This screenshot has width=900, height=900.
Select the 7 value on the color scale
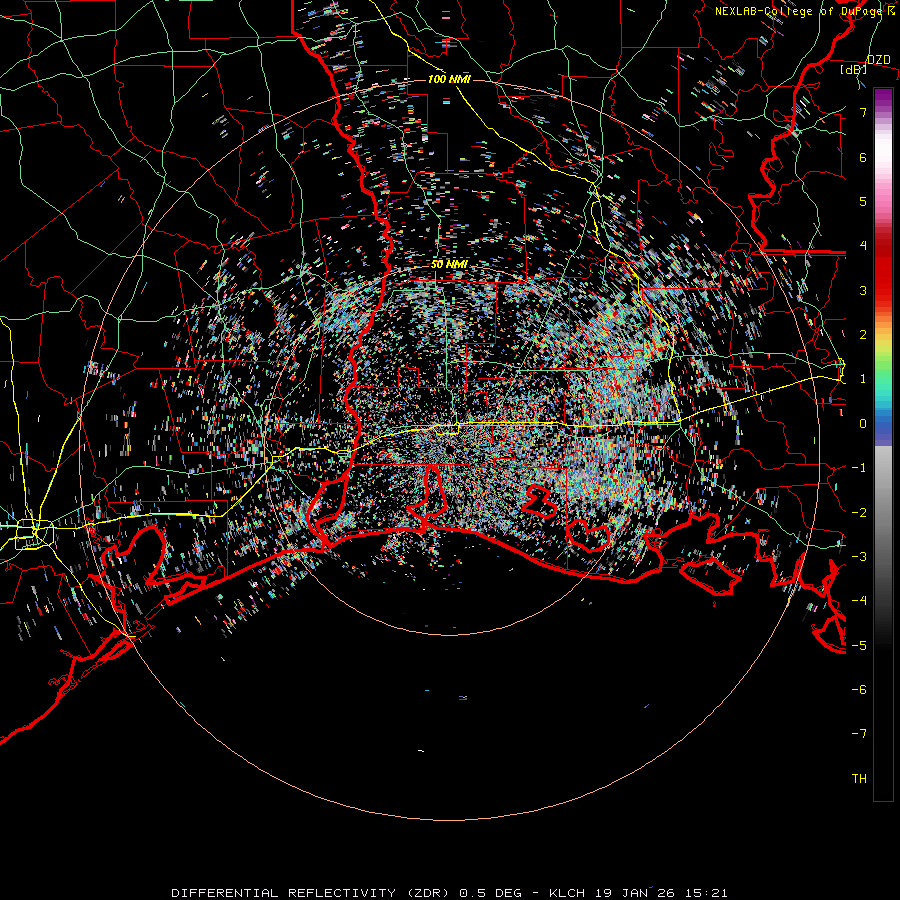click(x=863, y=112)
